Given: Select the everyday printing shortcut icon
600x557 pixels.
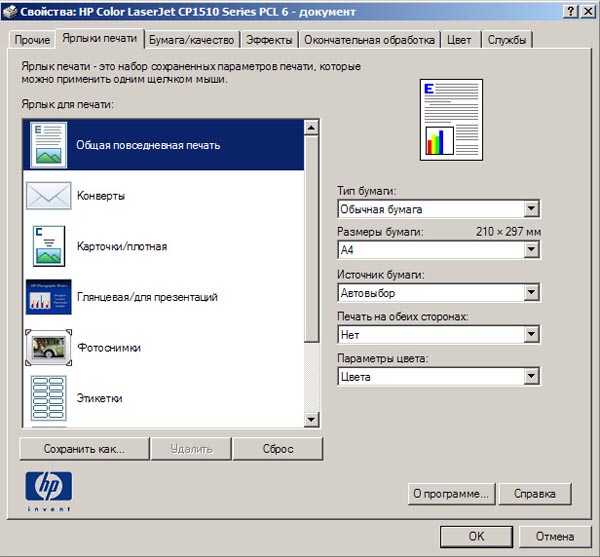Looking at the screenshot, I should coord(48,145).
